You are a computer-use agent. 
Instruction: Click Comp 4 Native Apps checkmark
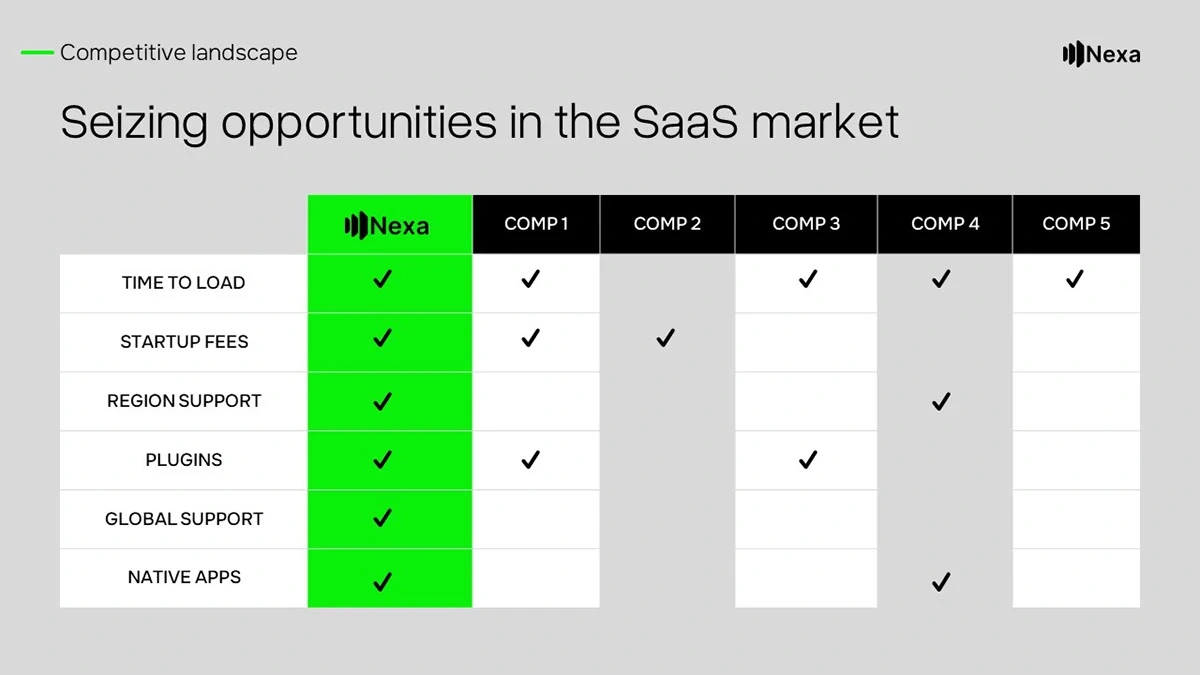[x=941, y=581]
